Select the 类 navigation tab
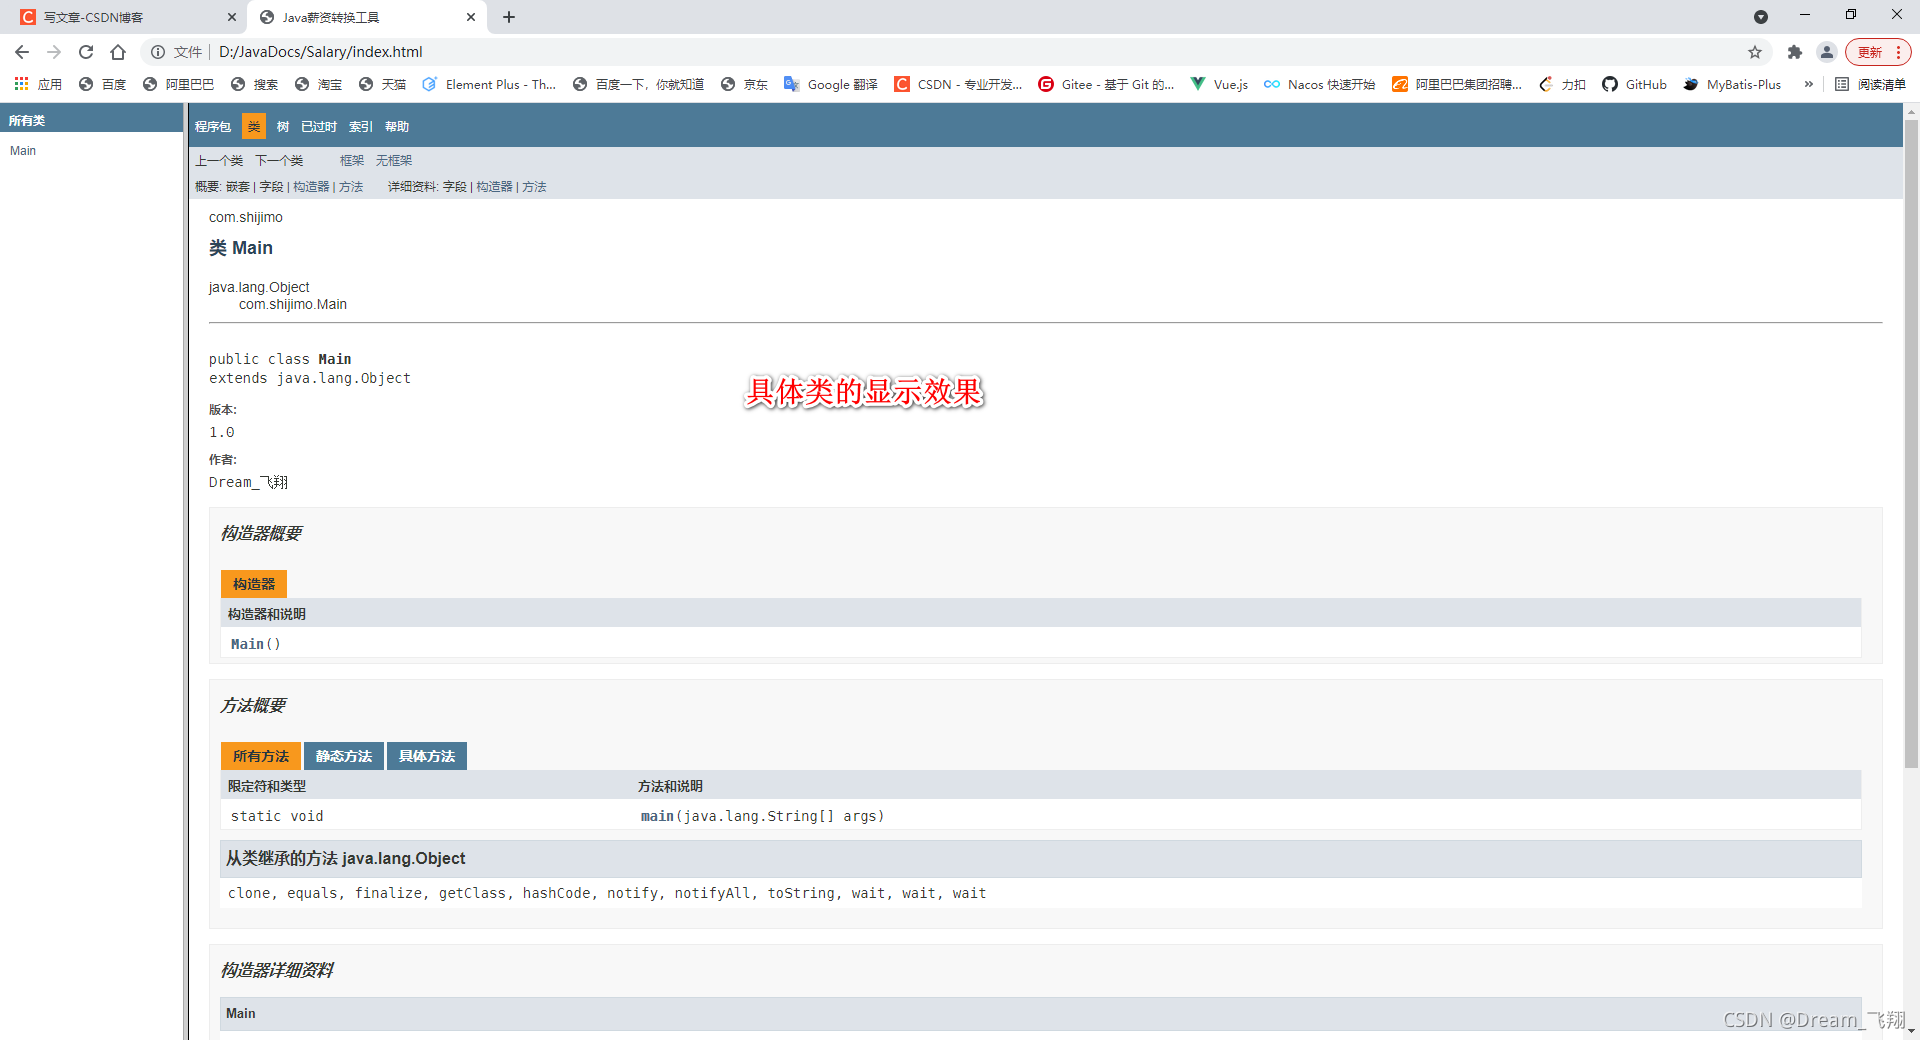 point(254,127)
